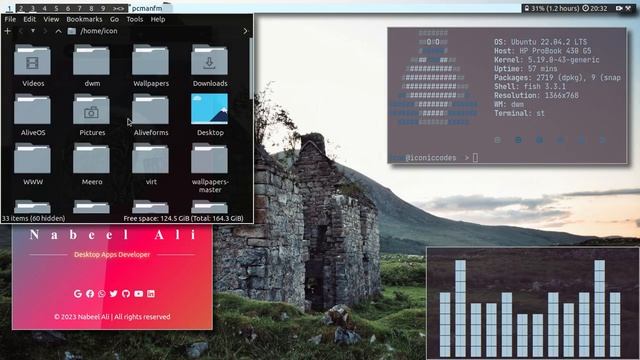Image resolution: width=640 pixels, height=360 pixels.
Task: Click the Twitter icon on Nabeel Ali card
Action: 113,293
